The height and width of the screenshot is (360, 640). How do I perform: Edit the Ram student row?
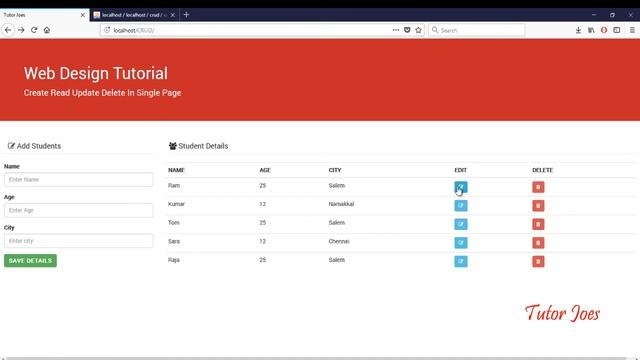461,187
